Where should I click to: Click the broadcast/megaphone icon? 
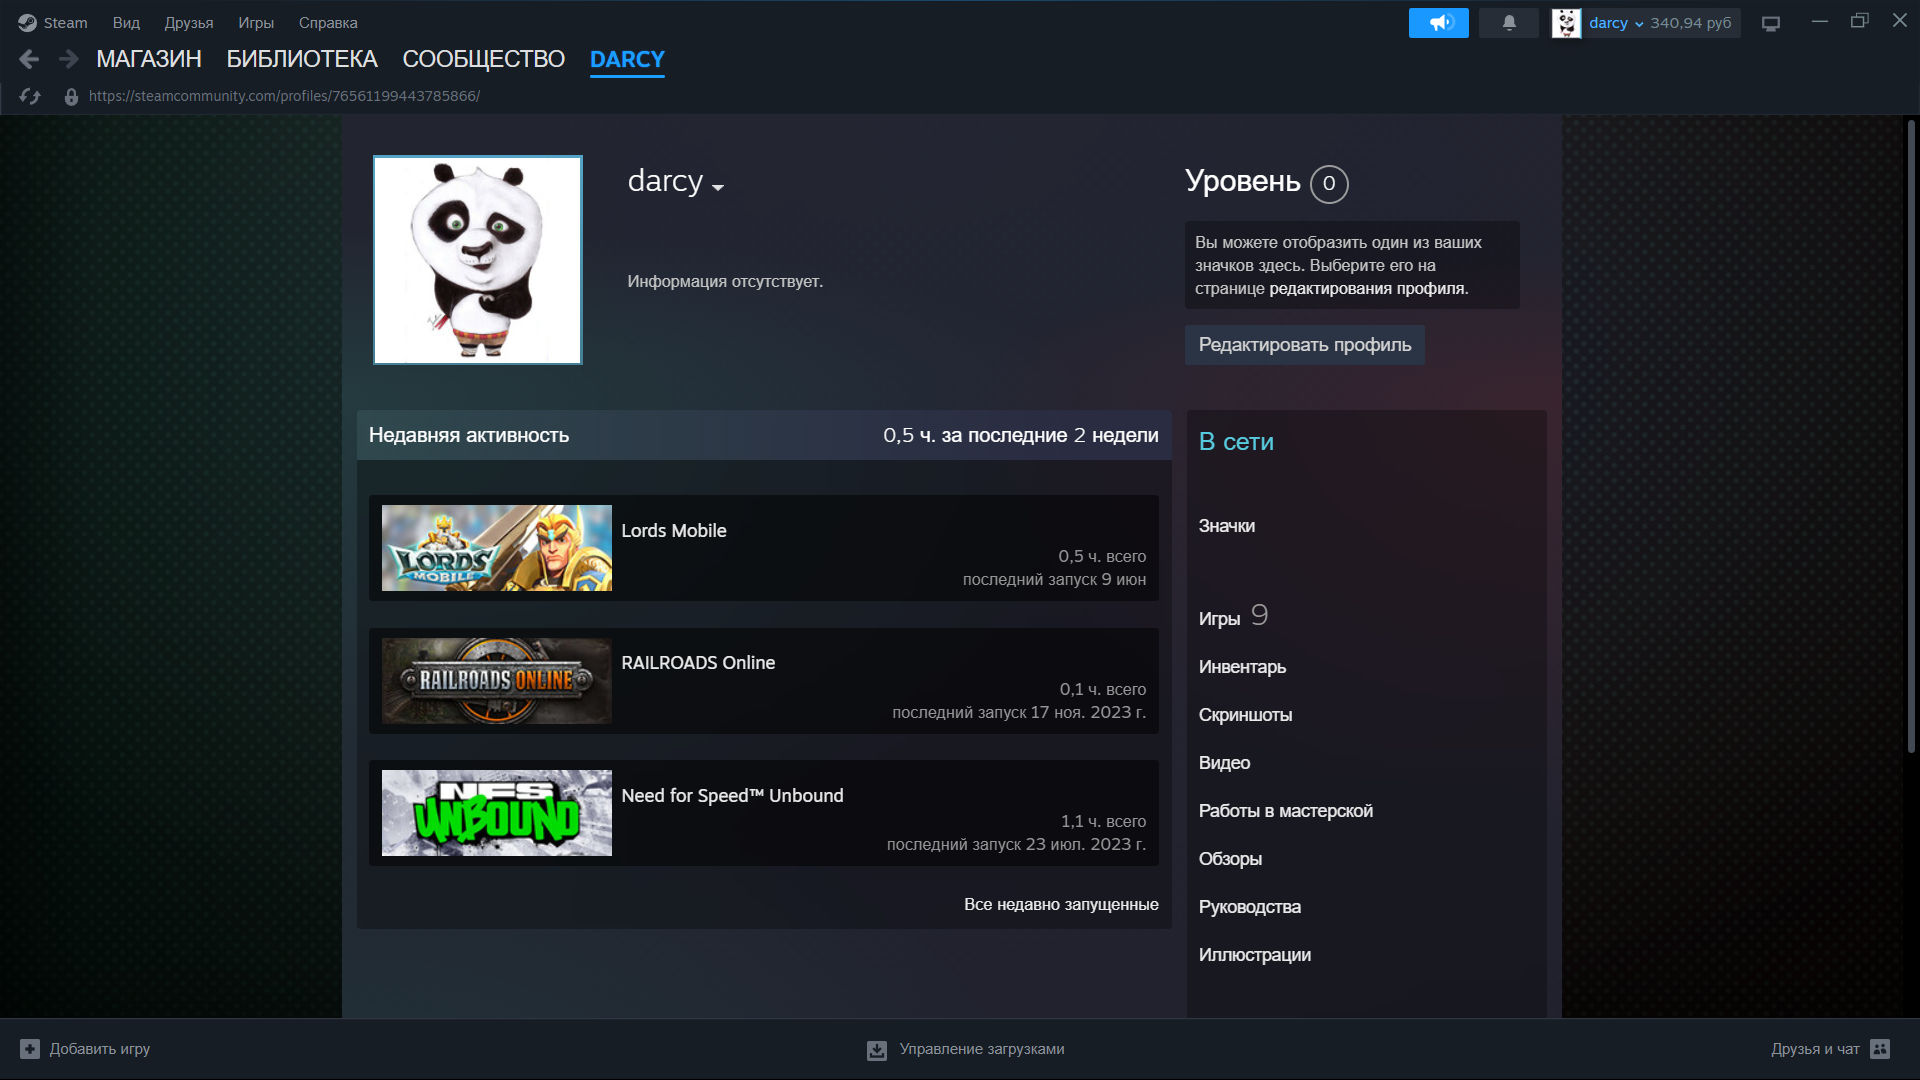1439,22
